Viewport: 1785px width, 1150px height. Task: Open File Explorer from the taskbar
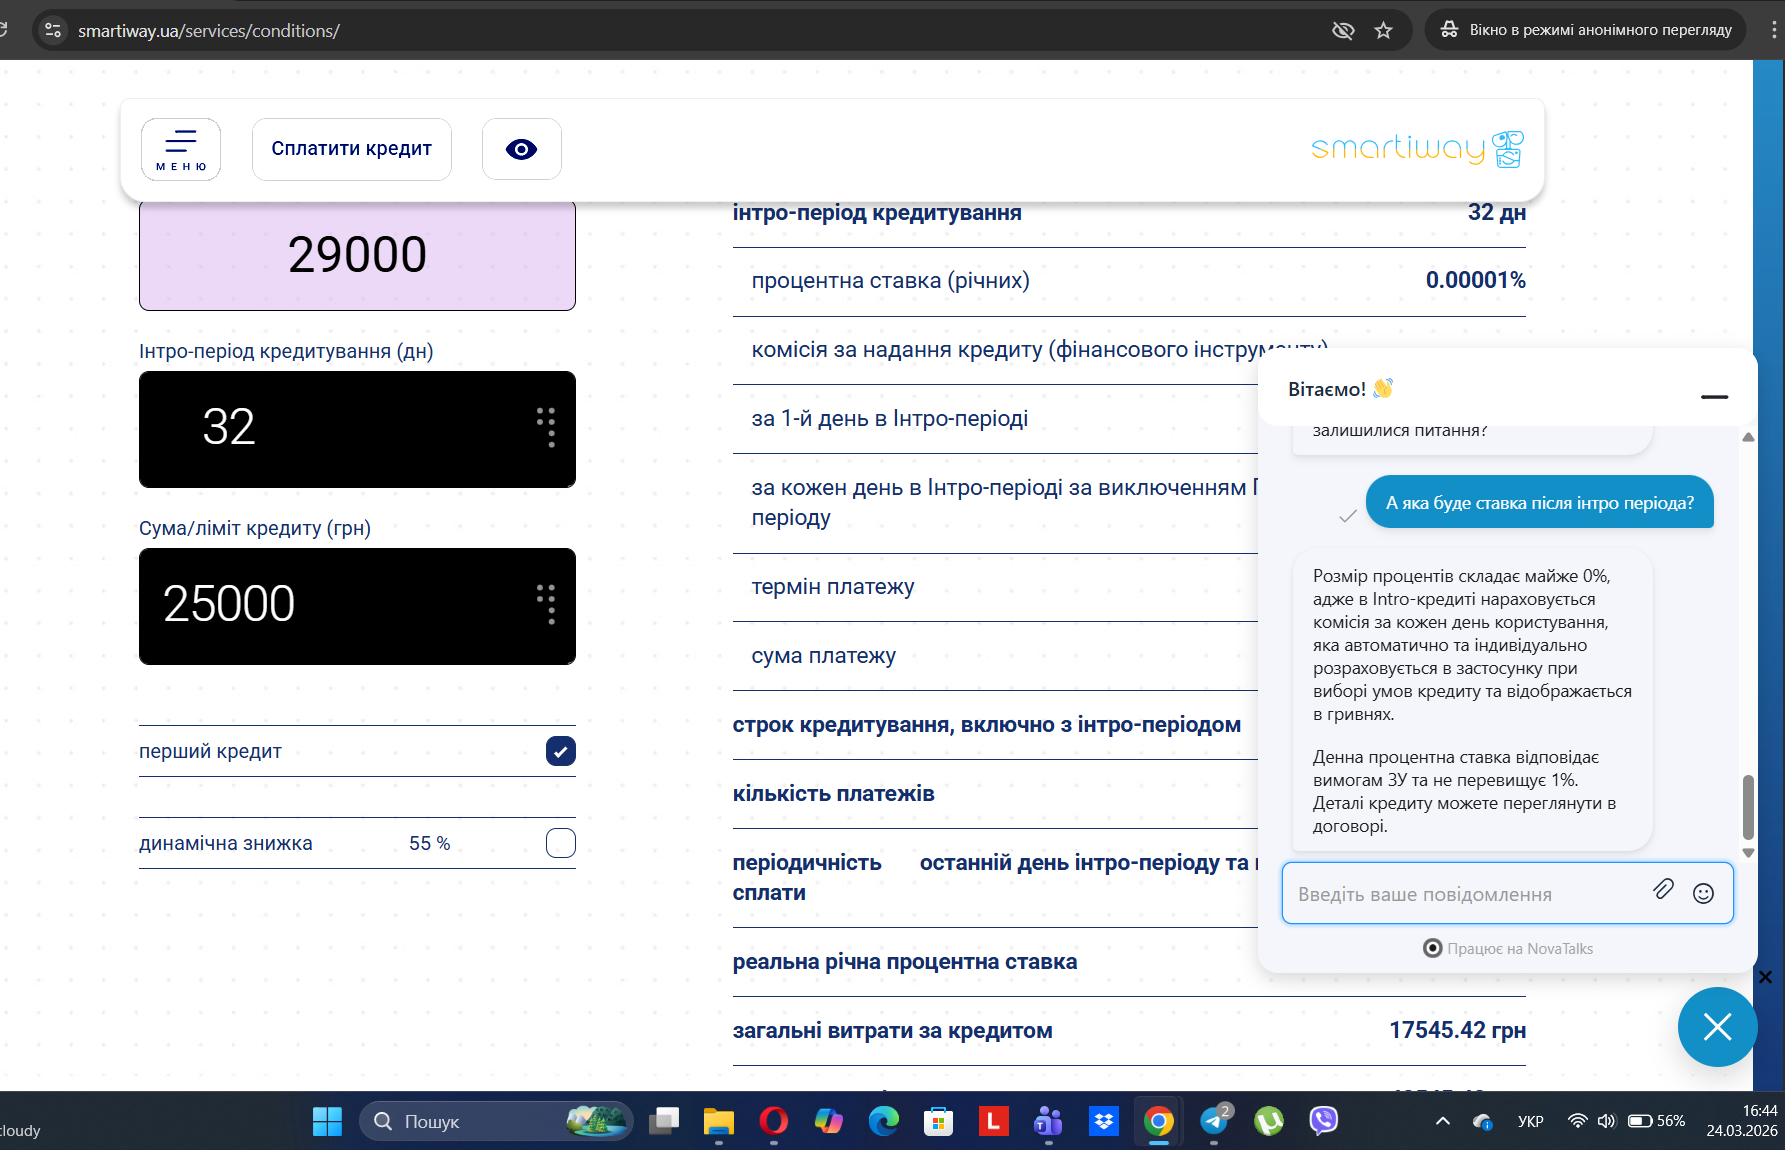pyautogui.click(x=718, y=1121)
